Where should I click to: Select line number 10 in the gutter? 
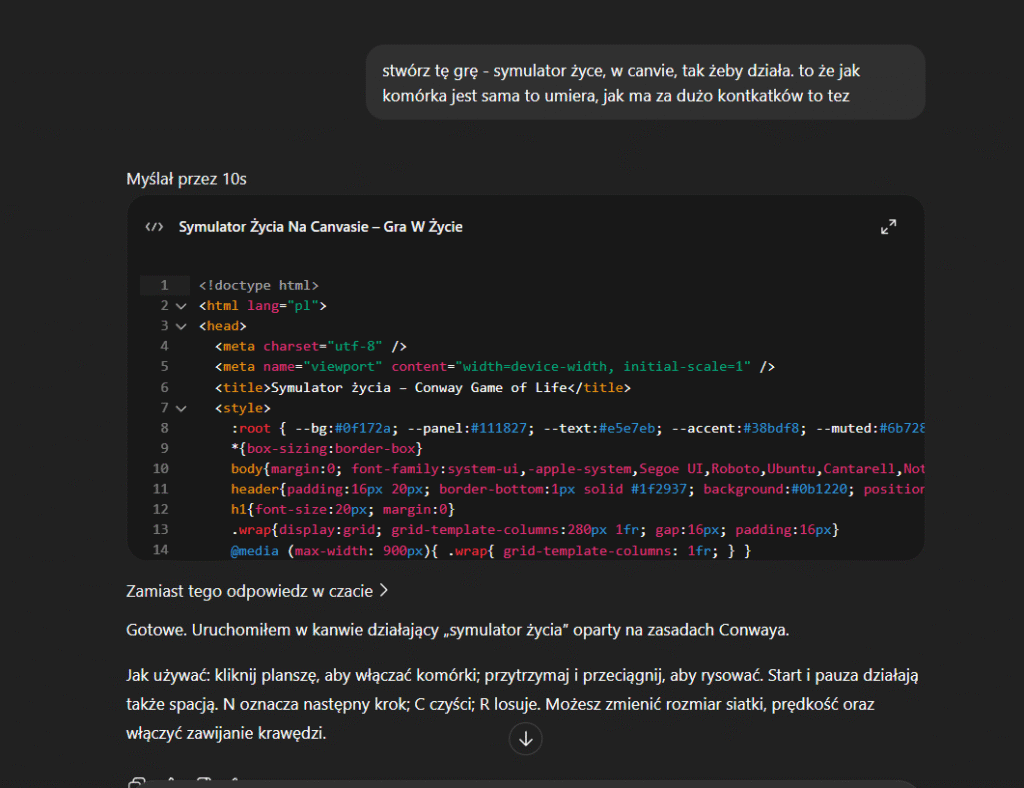tap(161, 469)
